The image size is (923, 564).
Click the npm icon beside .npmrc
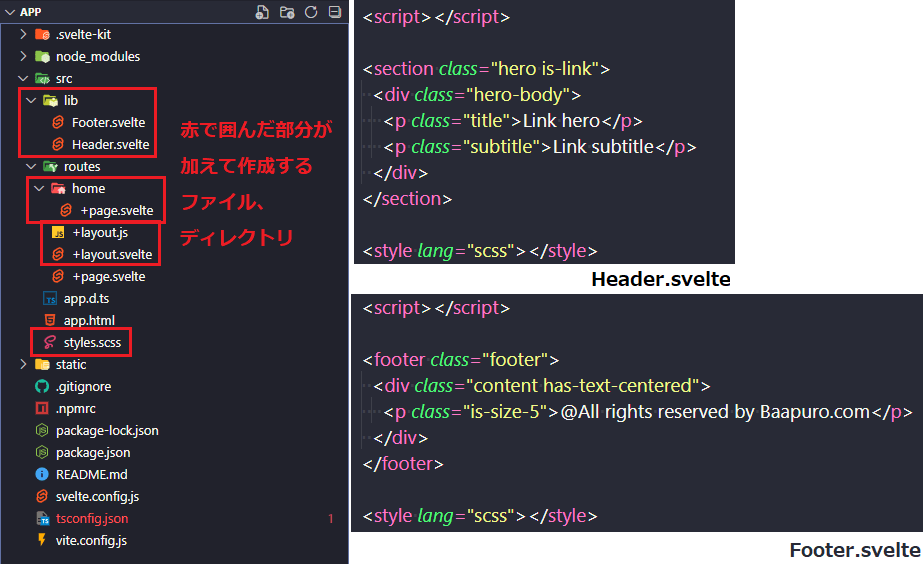pos(42,409)
